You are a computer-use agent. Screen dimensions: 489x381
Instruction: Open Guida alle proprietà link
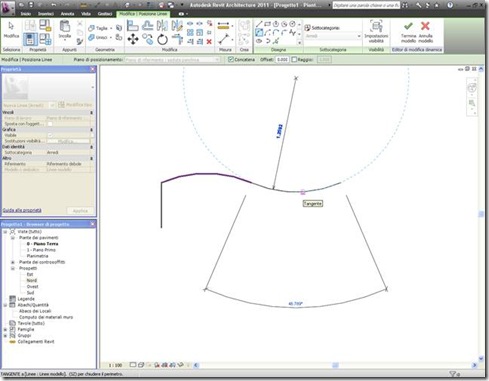tap(22, 210)
